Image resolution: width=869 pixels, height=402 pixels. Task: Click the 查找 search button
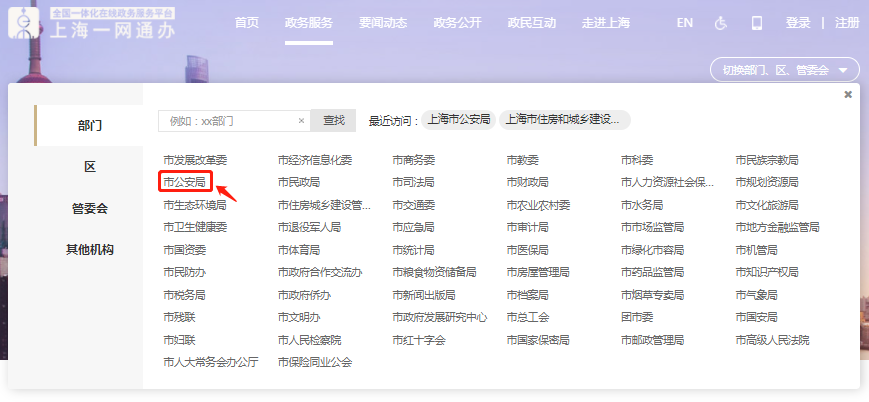coord(334,120)
